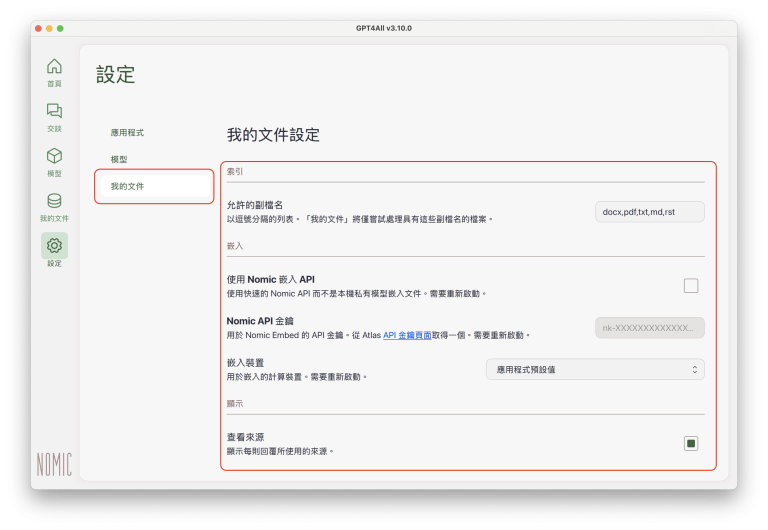This screenshot has height=530, width=768.
Task: Enable the 使用 Nomic 嵌入 API checkbox
Action: coord(691,286)
